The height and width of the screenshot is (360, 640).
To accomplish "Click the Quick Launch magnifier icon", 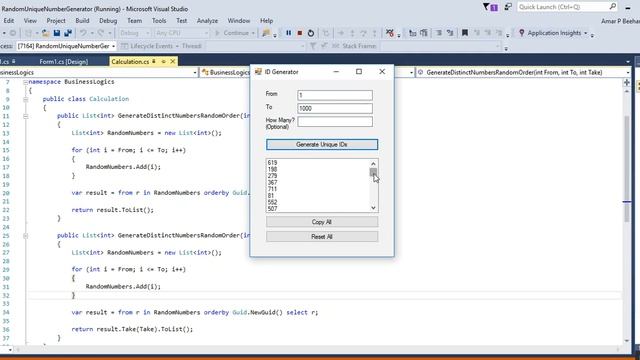I will coord(613,7).
